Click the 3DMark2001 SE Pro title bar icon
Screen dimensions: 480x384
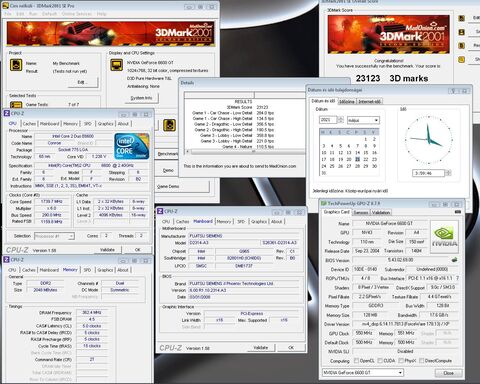pos(5,6)
